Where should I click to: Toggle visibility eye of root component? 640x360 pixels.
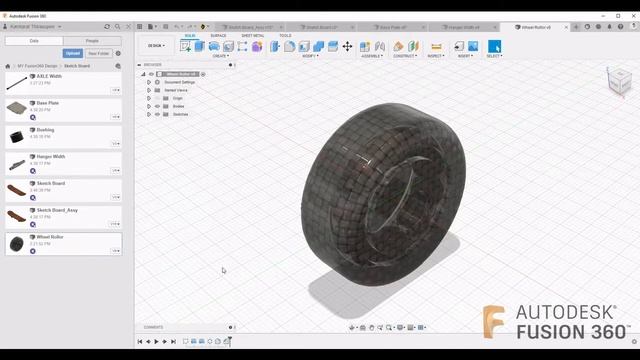pyautogui.click(x=151, y=74)
